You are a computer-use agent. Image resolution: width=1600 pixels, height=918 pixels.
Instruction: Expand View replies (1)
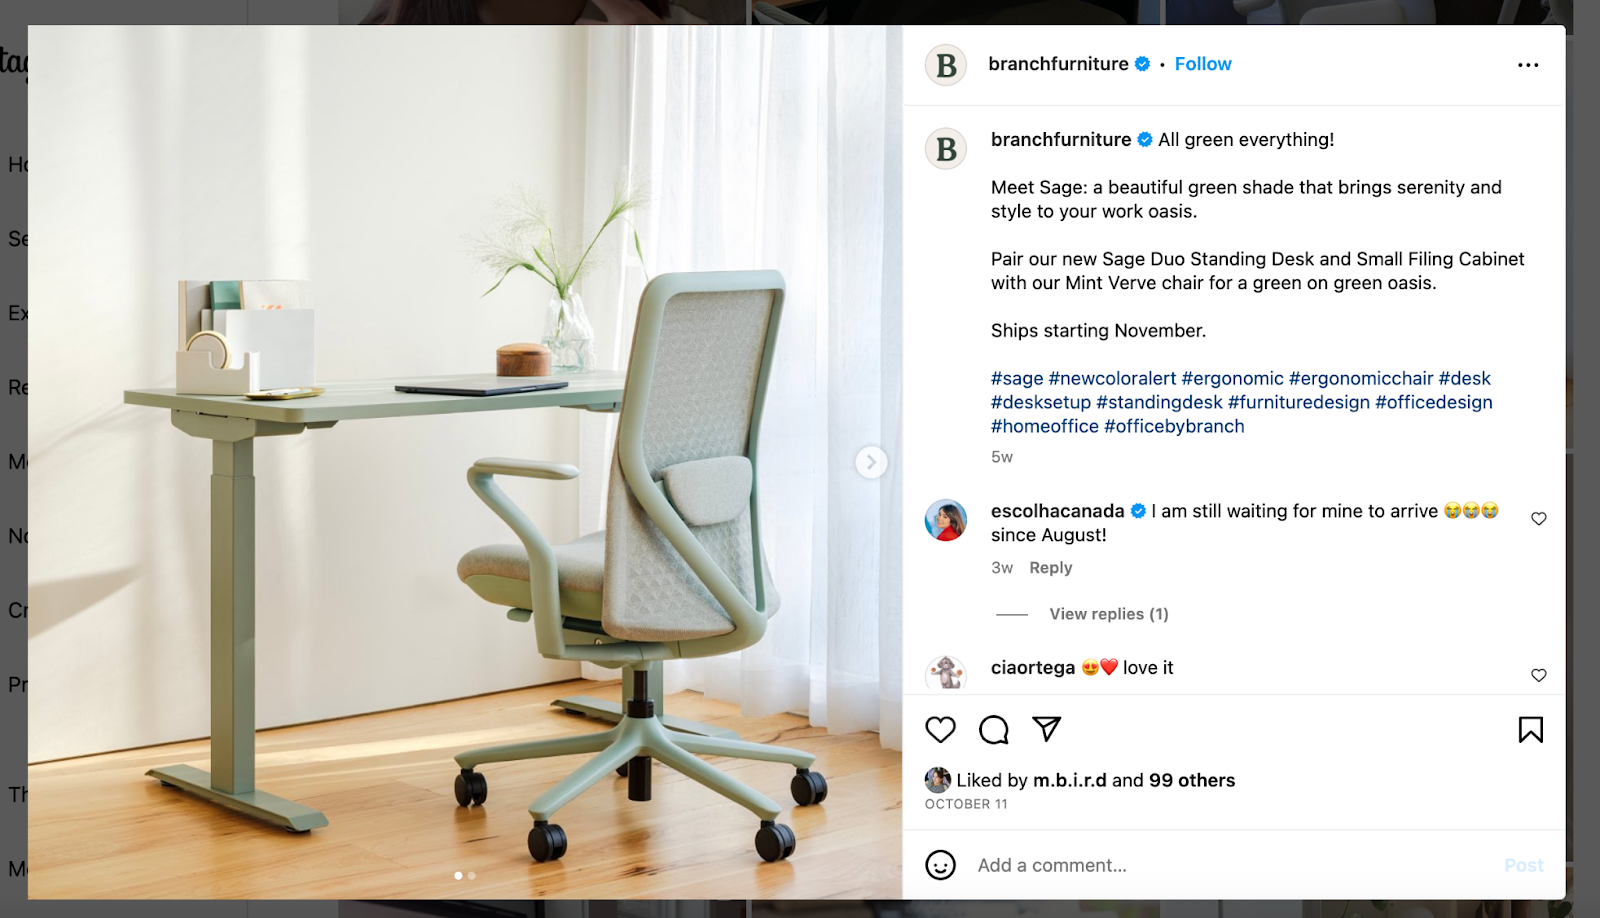(1108, 614)
